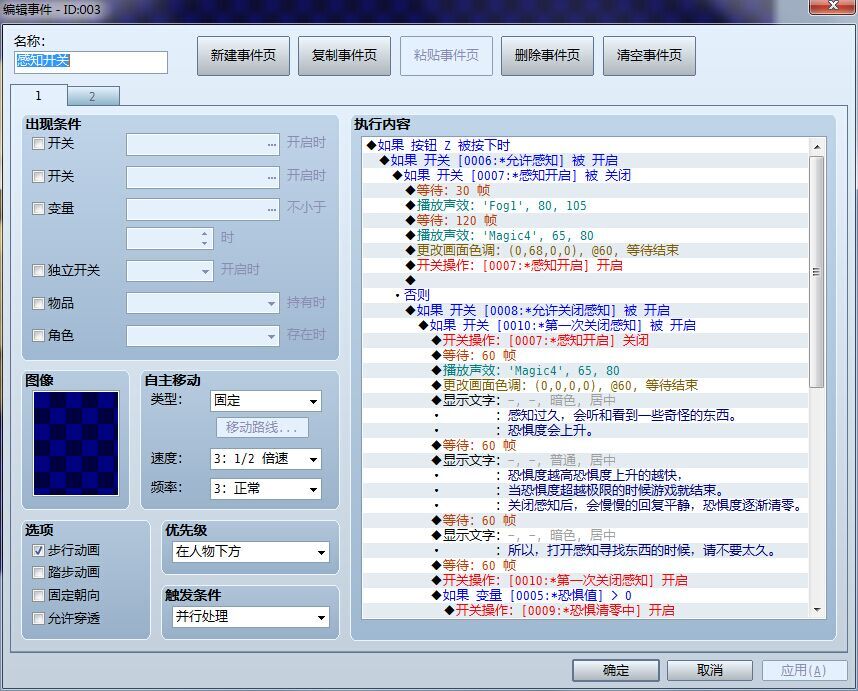Viewport: 858px width, 691px height.
Task: Open the 独立开关 dropdown
Action: tap(170, 271)
